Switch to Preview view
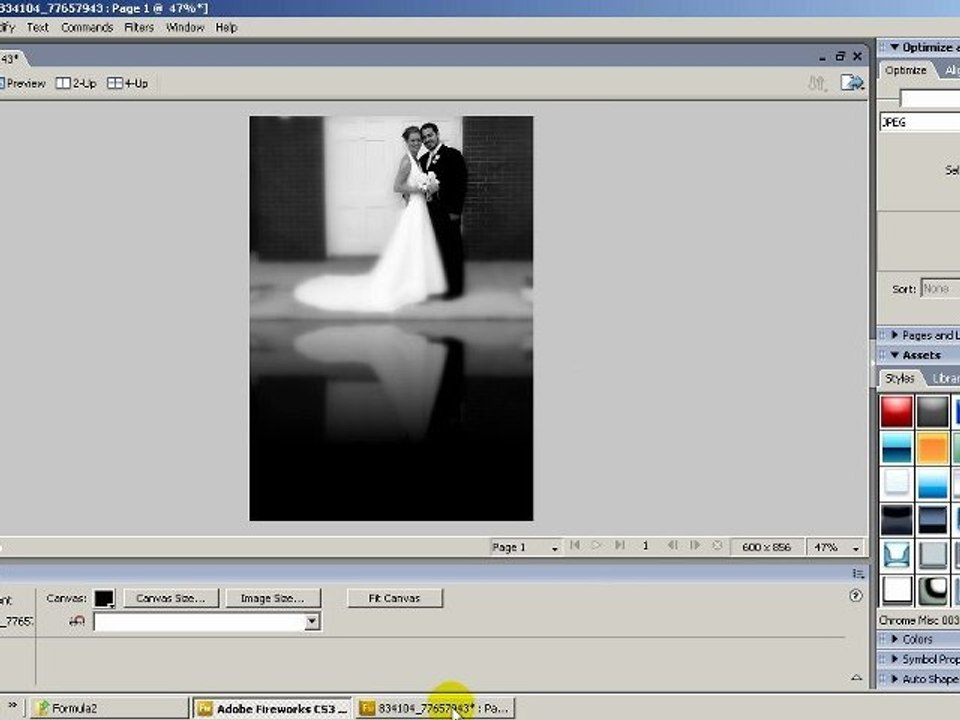This screenshot has height=720, width=960. (22, 83)
